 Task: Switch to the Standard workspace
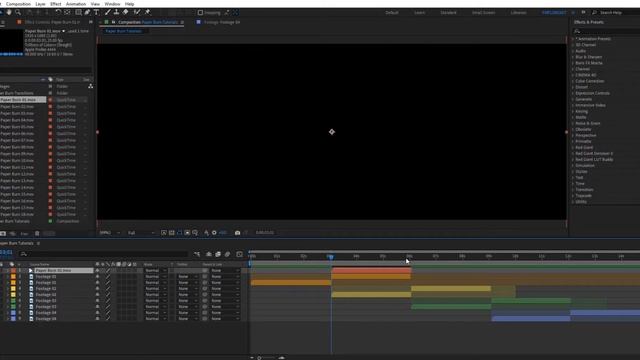click(x=448, y=13)
